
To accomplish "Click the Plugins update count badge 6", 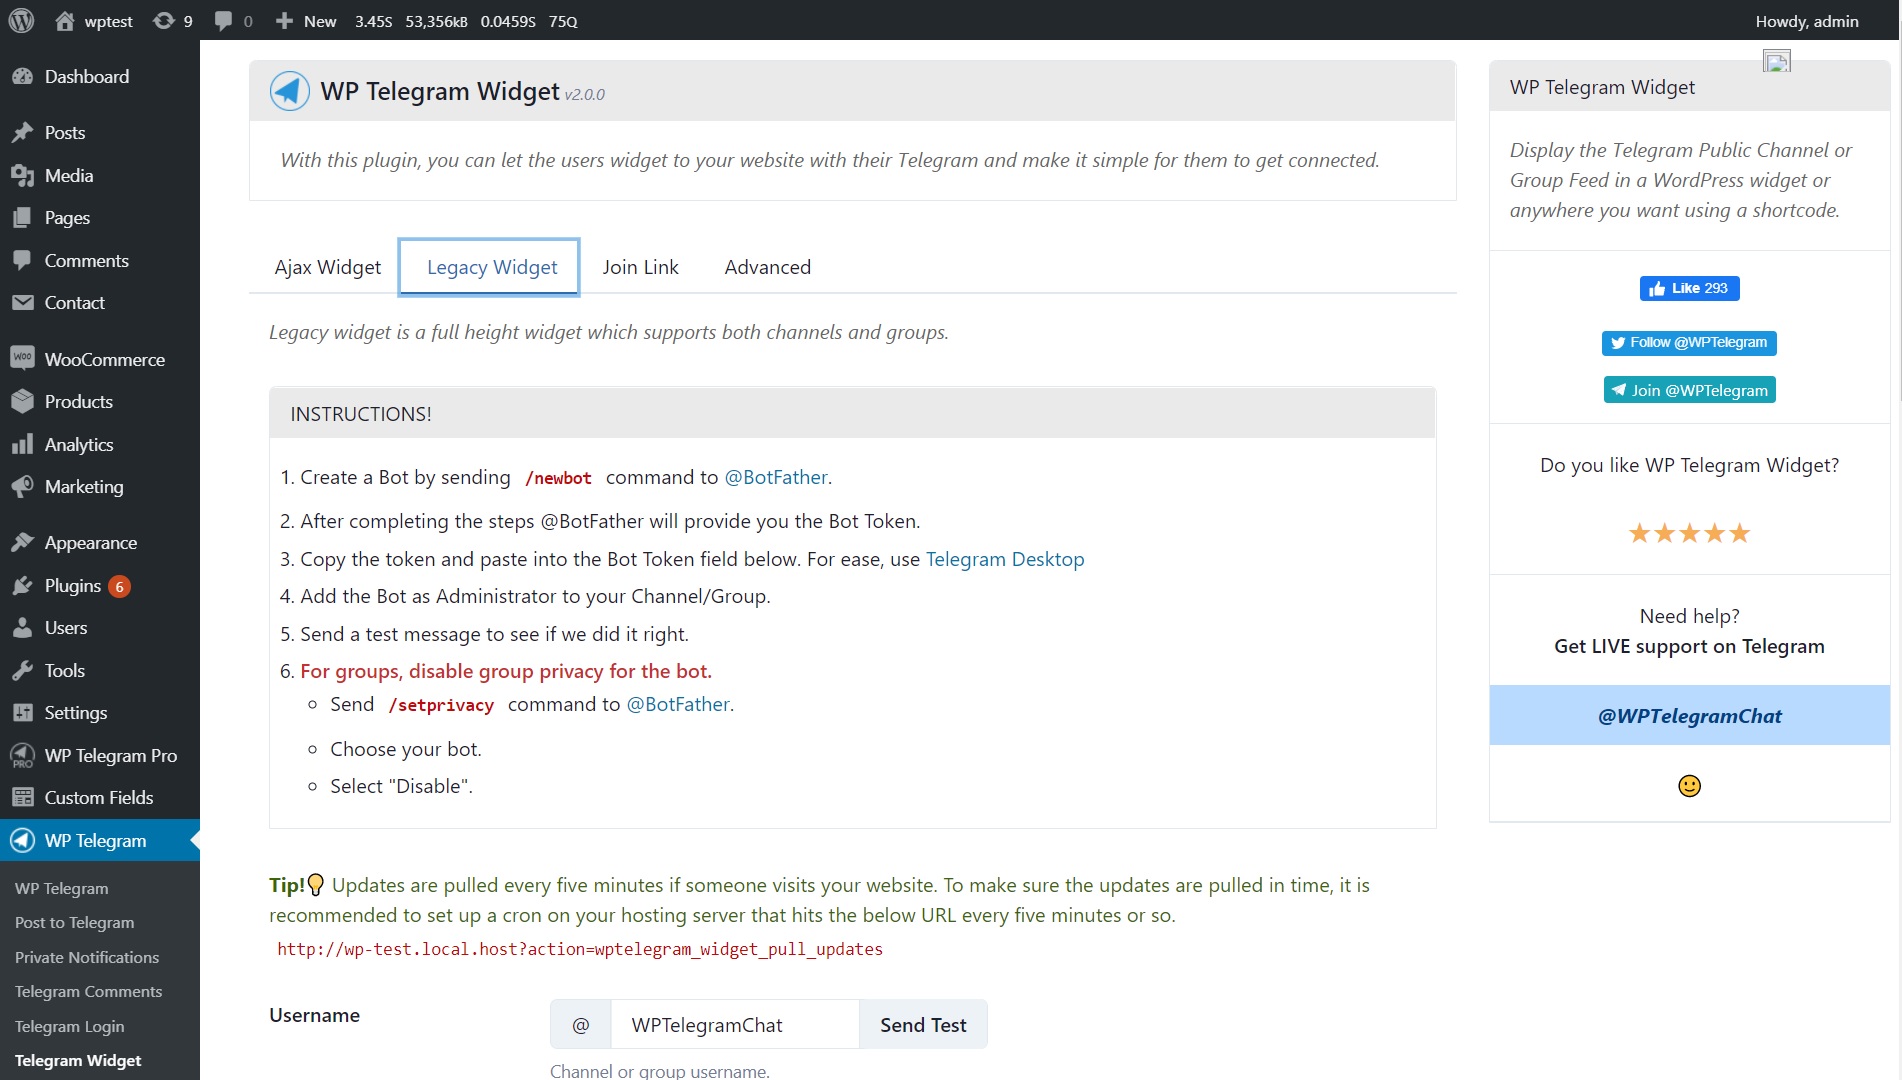I will click(x=119, y=587).
